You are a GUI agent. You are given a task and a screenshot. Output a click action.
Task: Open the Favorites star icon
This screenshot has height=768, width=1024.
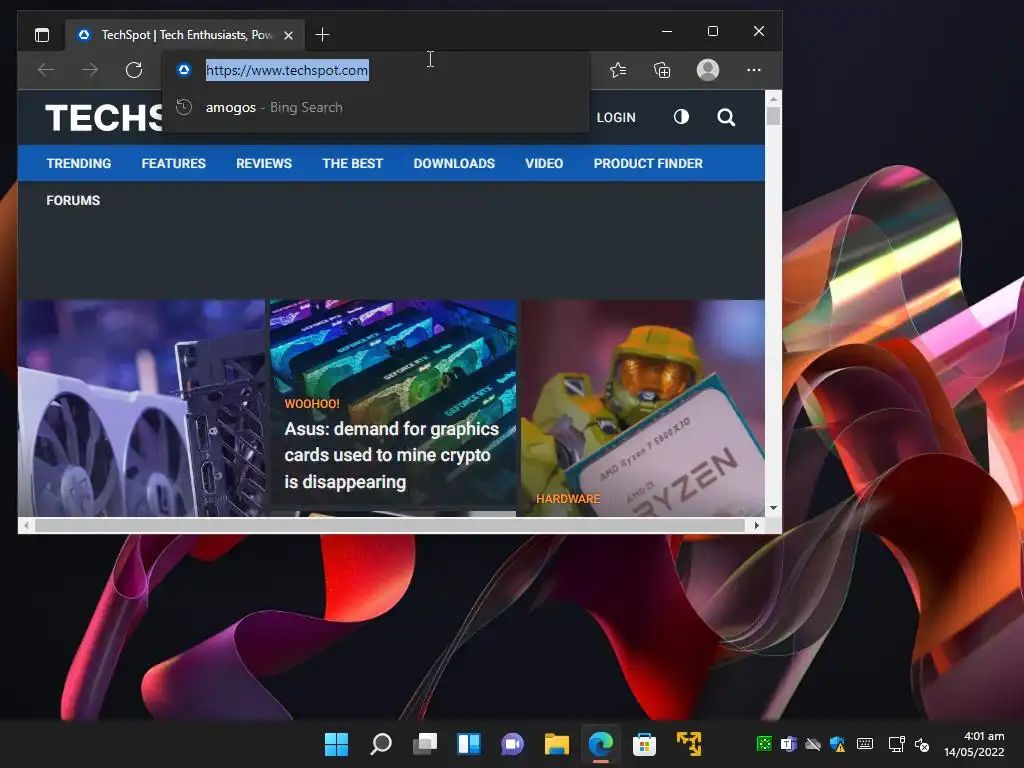point(618,70)
